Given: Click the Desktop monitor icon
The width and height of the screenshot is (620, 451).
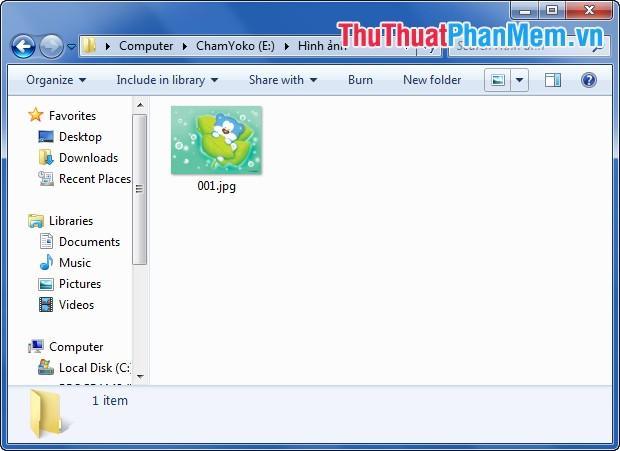Looking at the screenshot, I should coord(46,137).
